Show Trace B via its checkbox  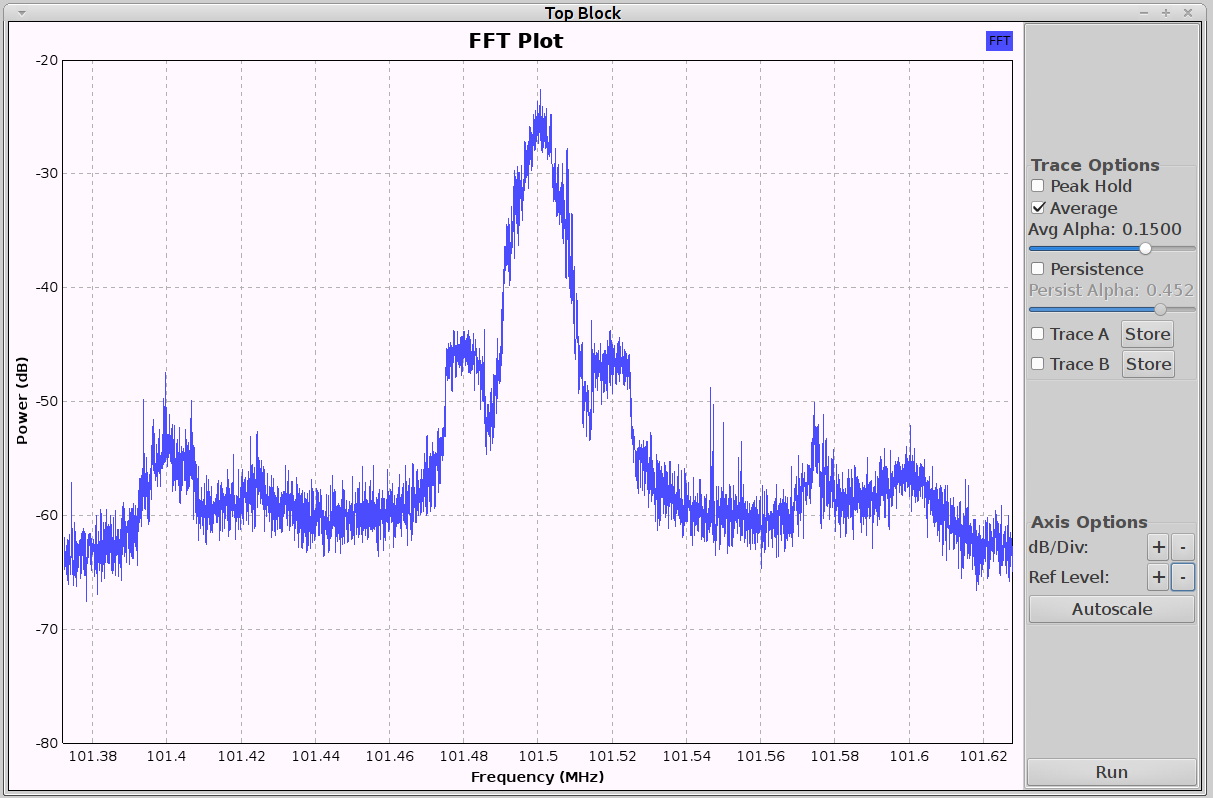point(1038,364)
